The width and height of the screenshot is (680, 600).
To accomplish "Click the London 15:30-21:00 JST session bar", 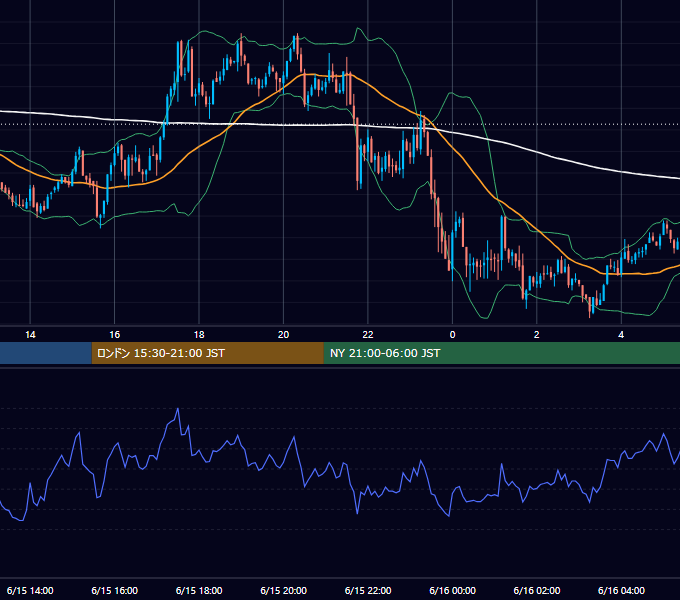I will point(207,353).
